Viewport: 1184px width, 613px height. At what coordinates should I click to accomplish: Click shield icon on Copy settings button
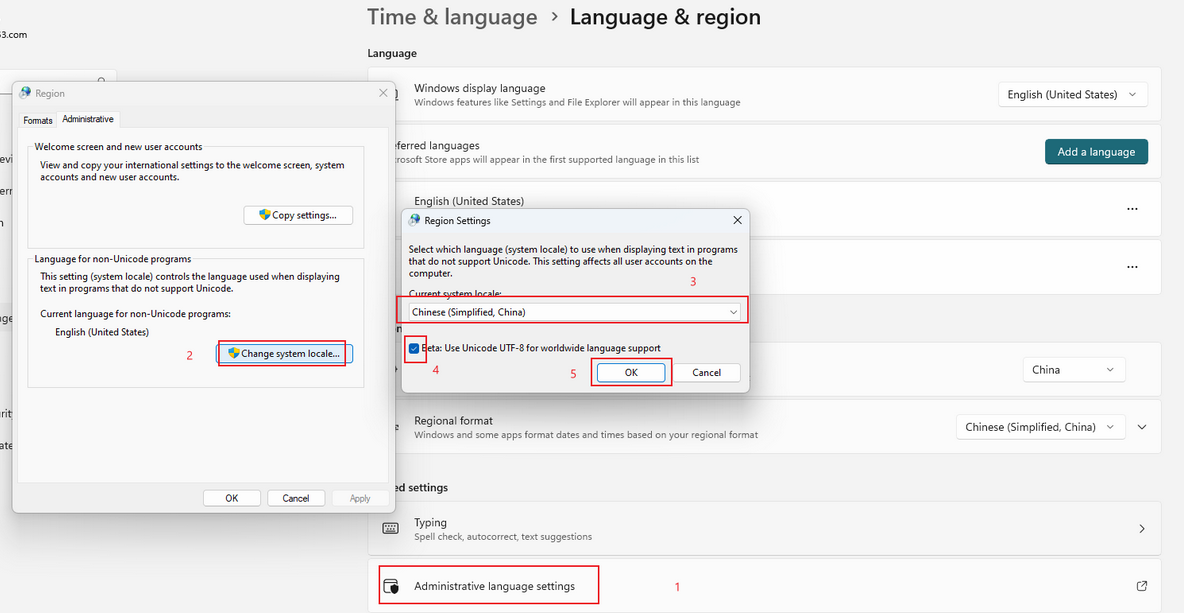tap(264, 215)
